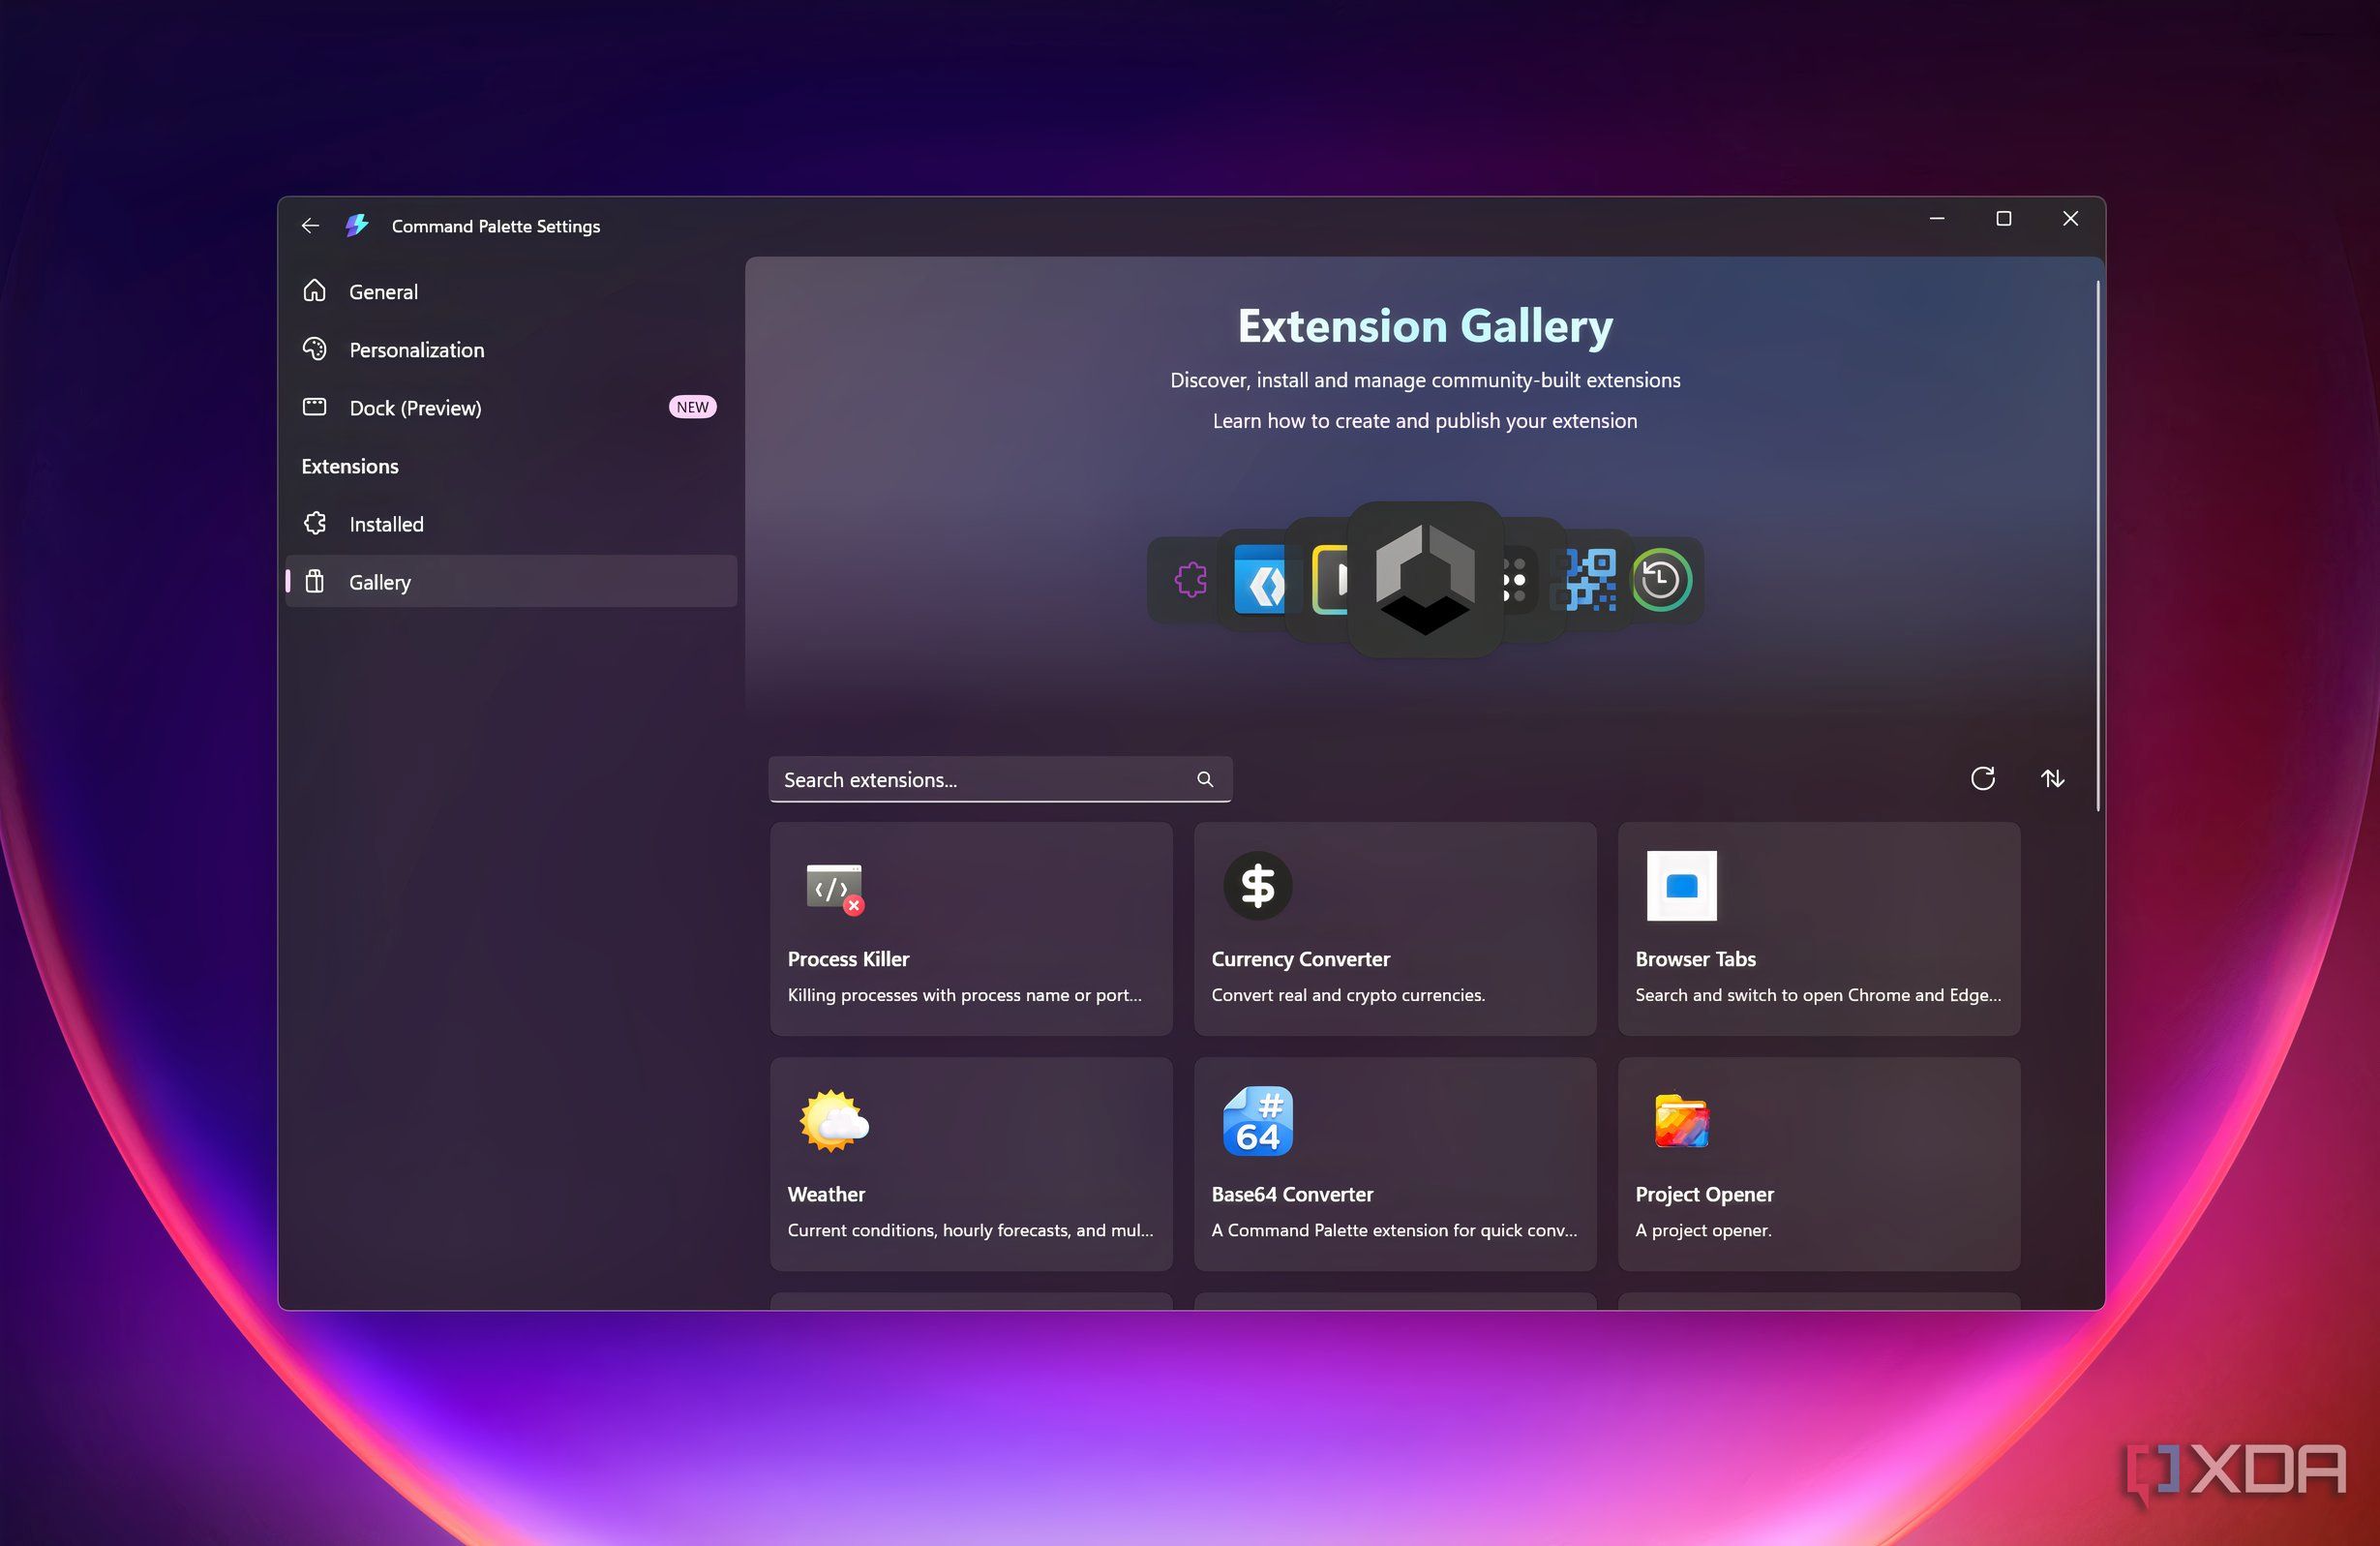Open the Browser Tabs extension card
This screenshot has width=2380, height=1546.
(1819, 929)
